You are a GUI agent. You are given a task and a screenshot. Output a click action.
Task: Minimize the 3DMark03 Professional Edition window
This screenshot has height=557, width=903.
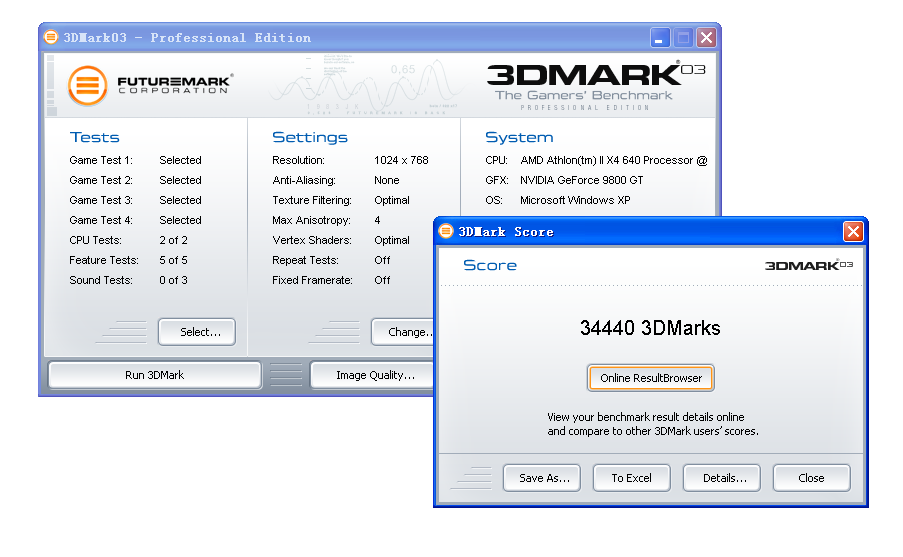tap(660, 38)
